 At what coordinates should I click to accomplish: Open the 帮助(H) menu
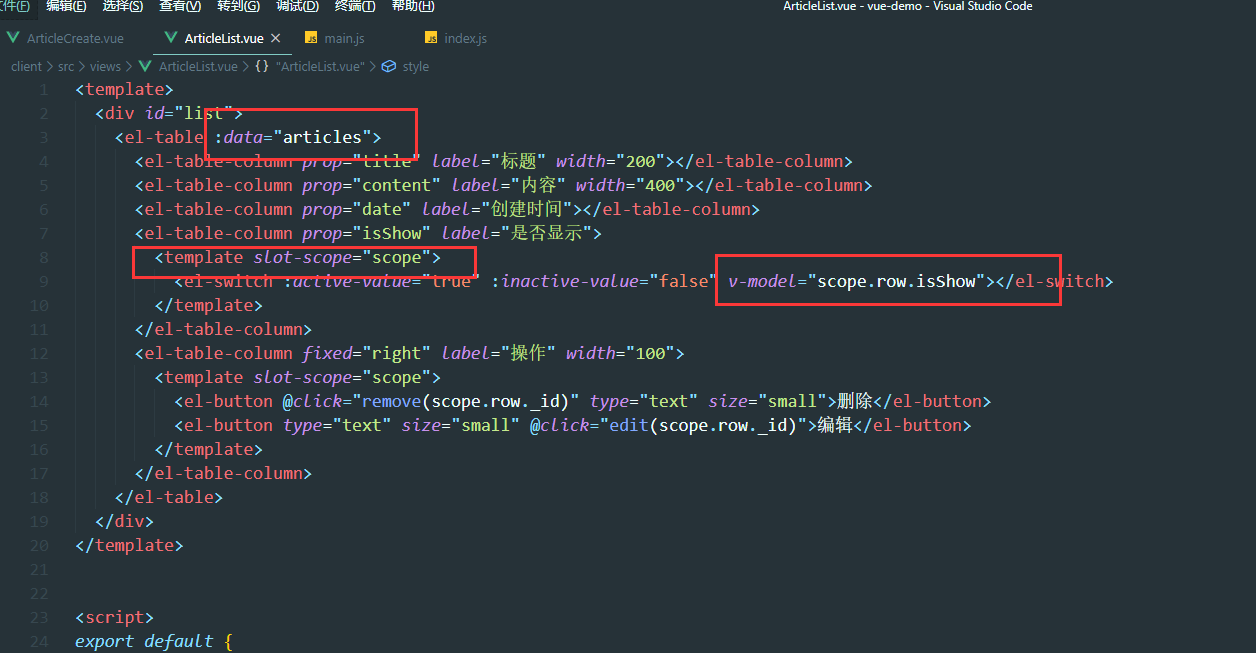click(x=413, y=6)
